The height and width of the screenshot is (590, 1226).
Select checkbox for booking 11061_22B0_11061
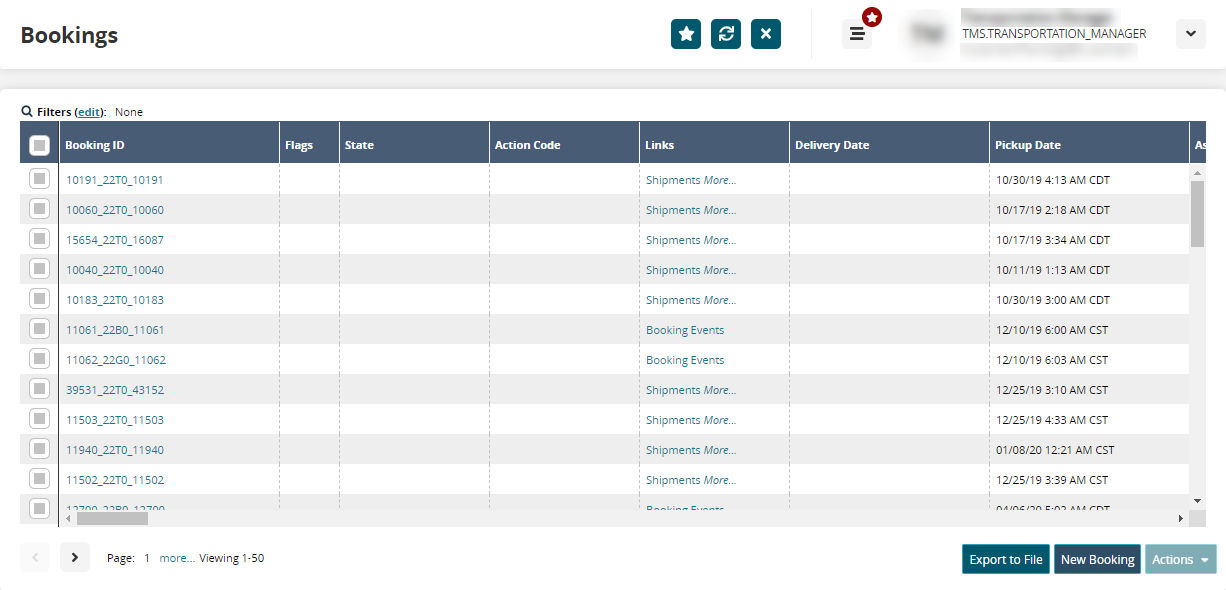(x=39, y=329)
